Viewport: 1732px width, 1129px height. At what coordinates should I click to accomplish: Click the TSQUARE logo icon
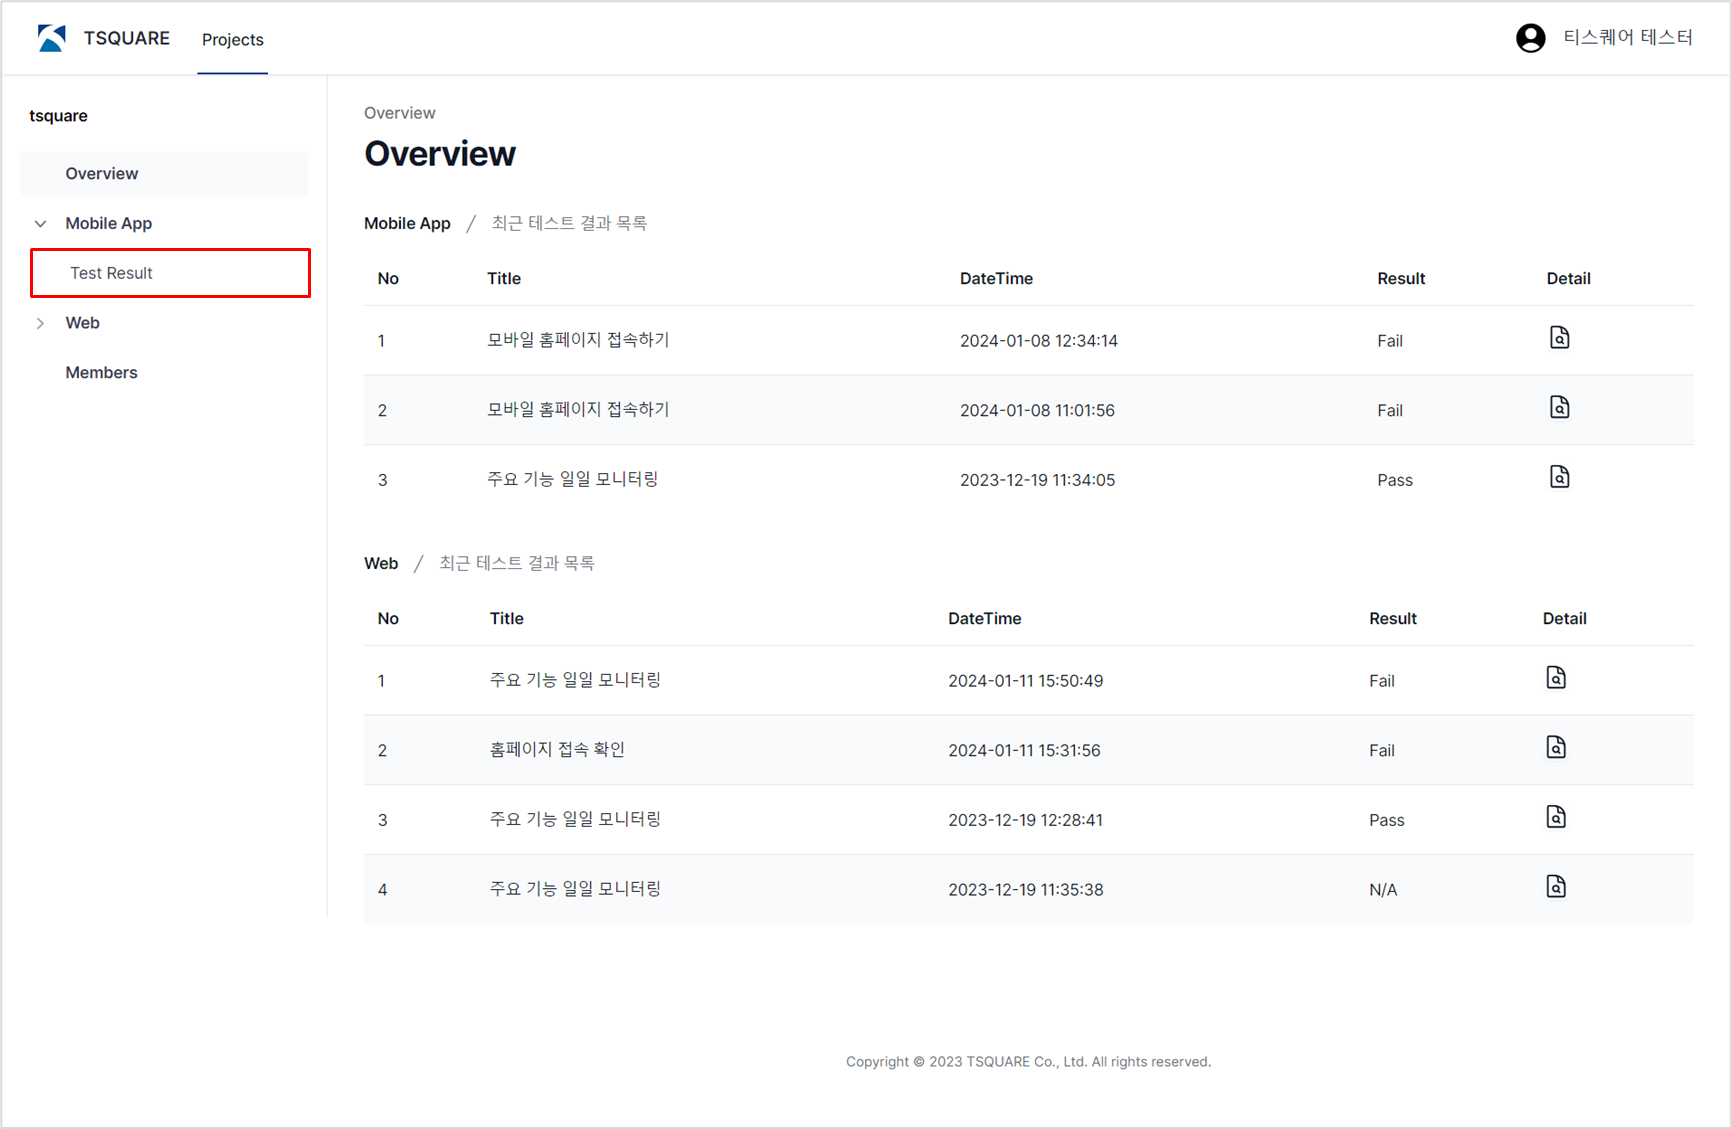click(51, 38)
